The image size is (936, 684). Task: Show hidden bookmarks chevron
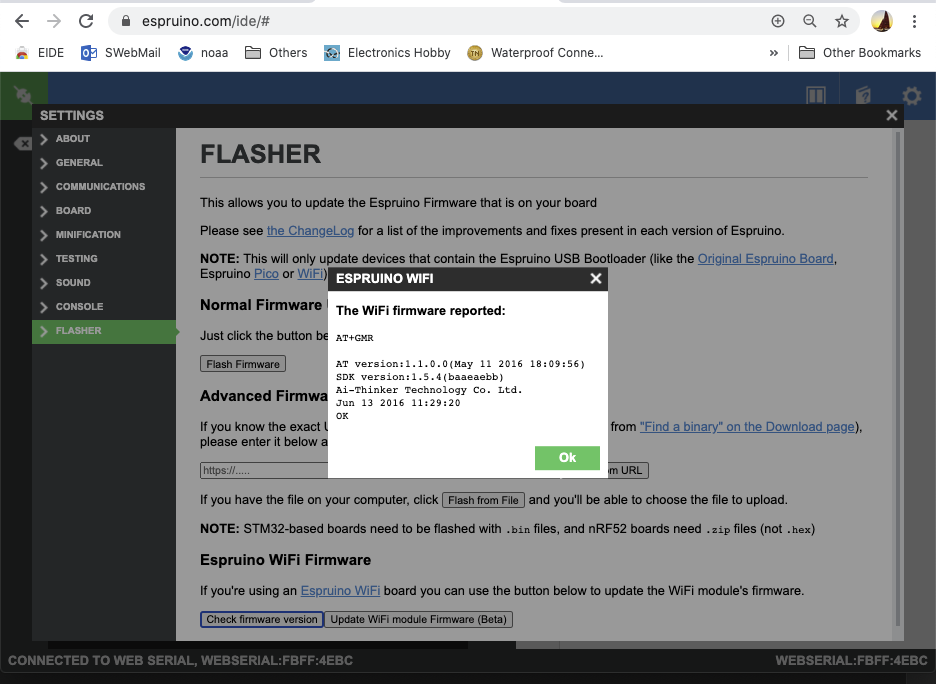pos(774,53)
